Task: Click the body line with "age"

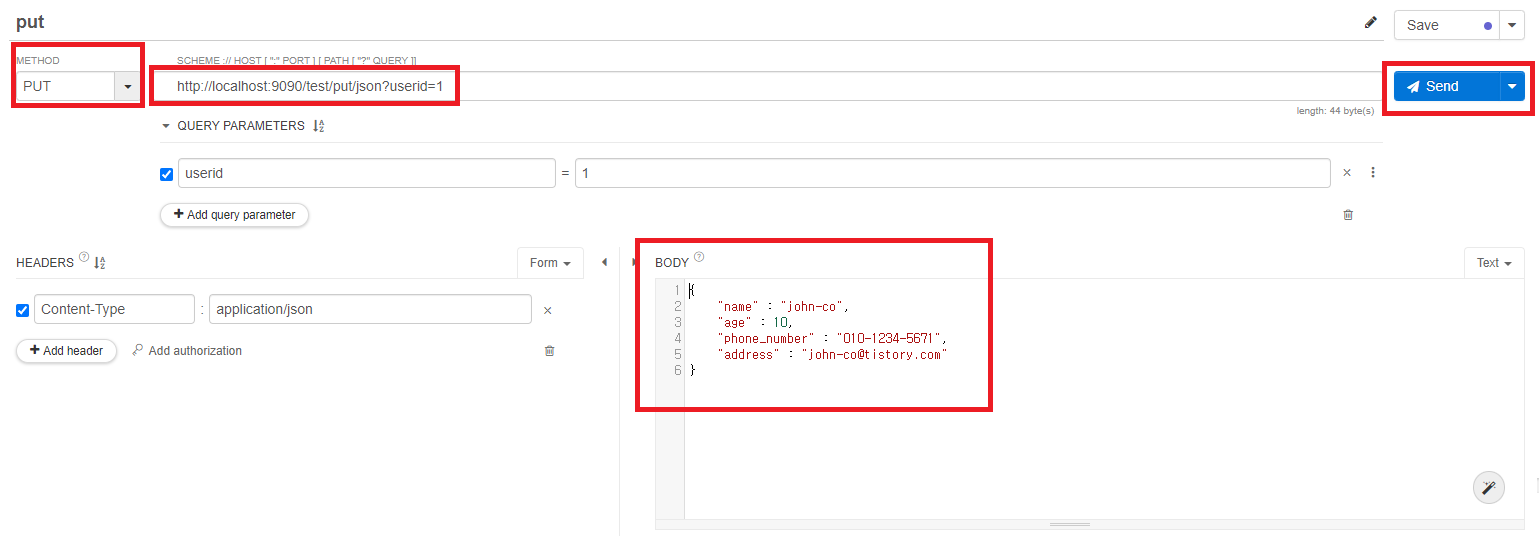Action: coord(755,322)
